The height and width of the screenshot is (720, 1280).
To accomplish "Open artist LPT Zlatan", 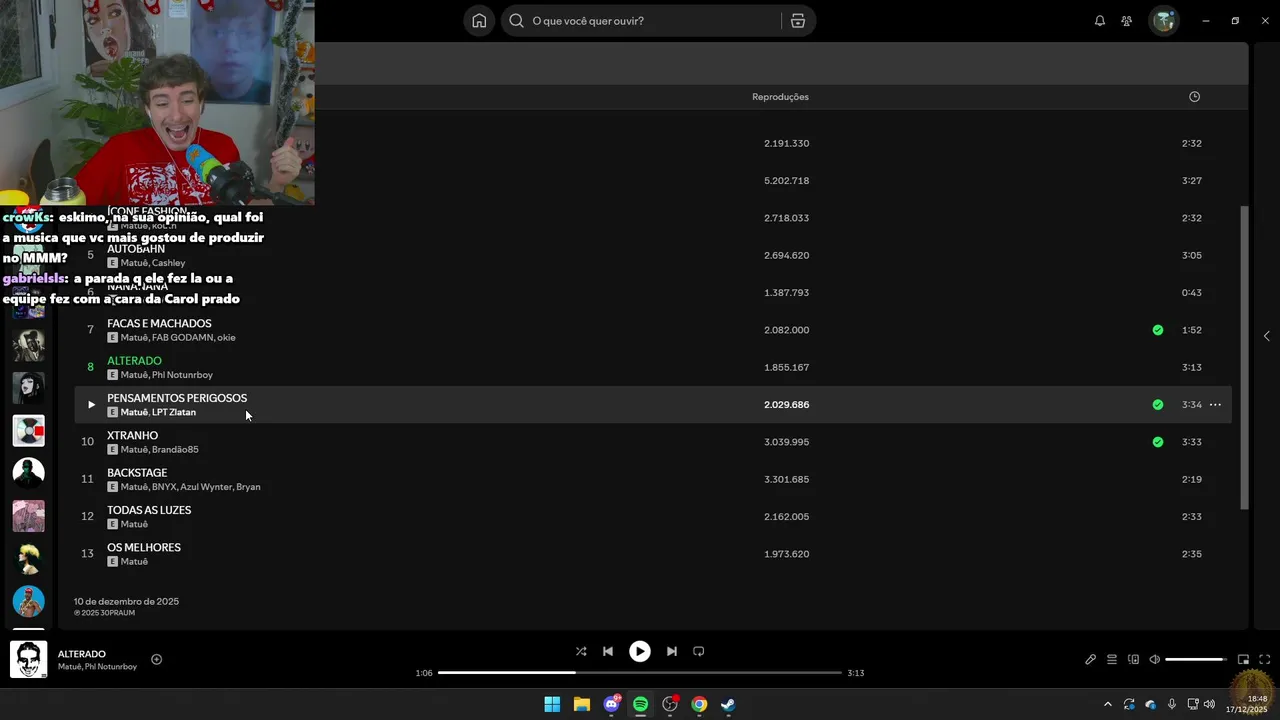I will [174, 412].
